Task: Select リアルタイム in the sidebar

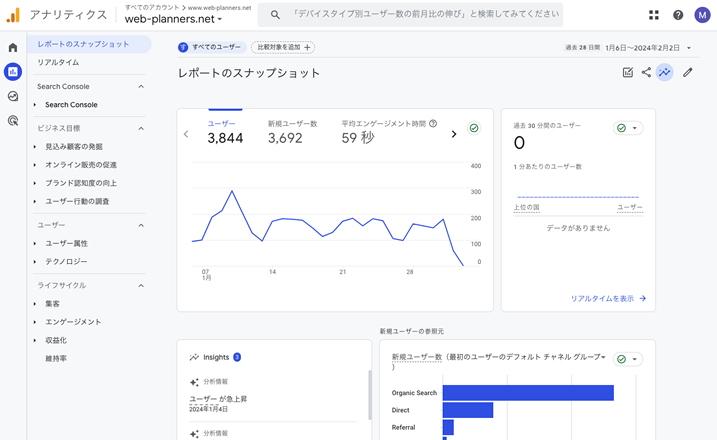Action: [58, 62]
